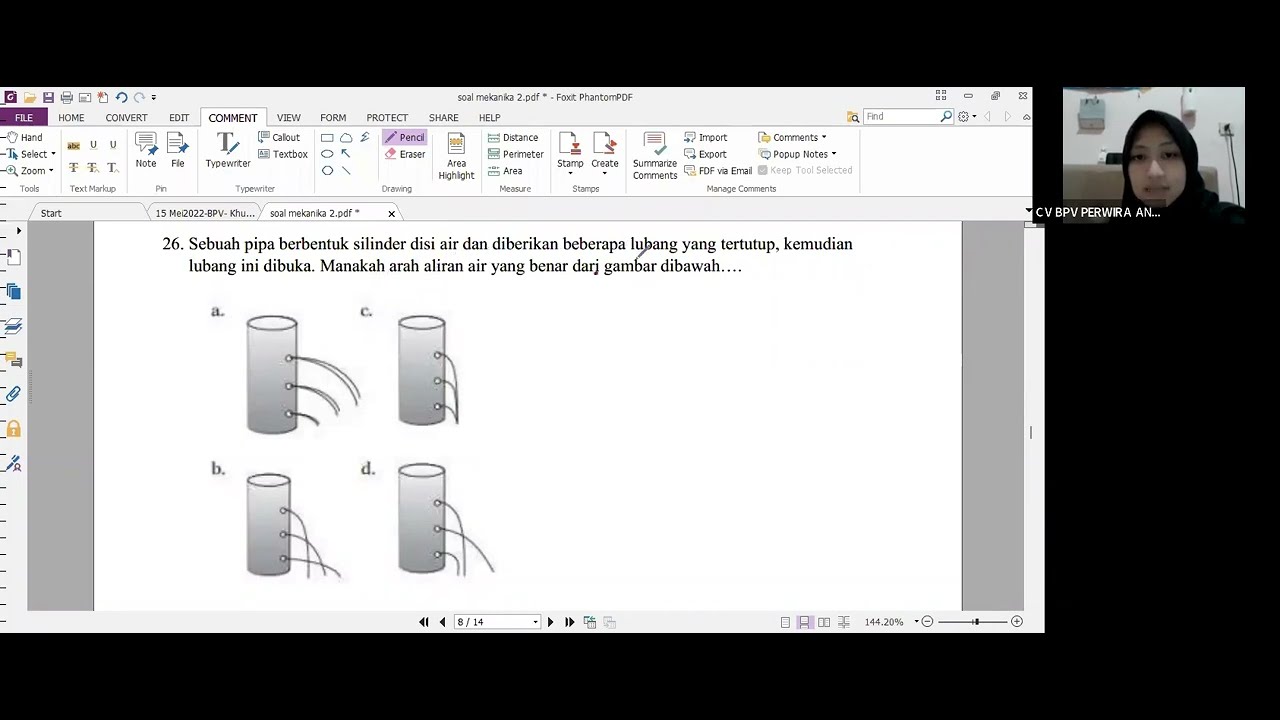Zoom in with the plus button

click(1017, 622)
